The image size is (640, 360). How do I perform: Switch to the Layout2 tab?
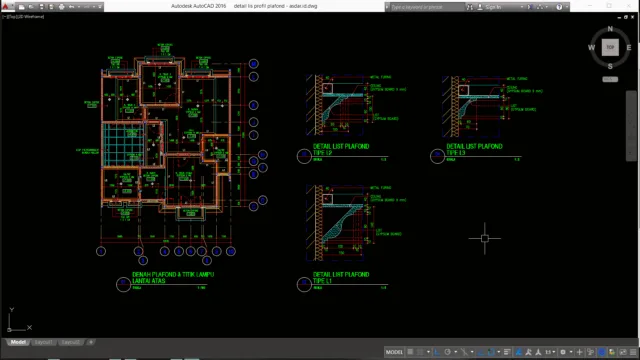(x=71, y=342)
